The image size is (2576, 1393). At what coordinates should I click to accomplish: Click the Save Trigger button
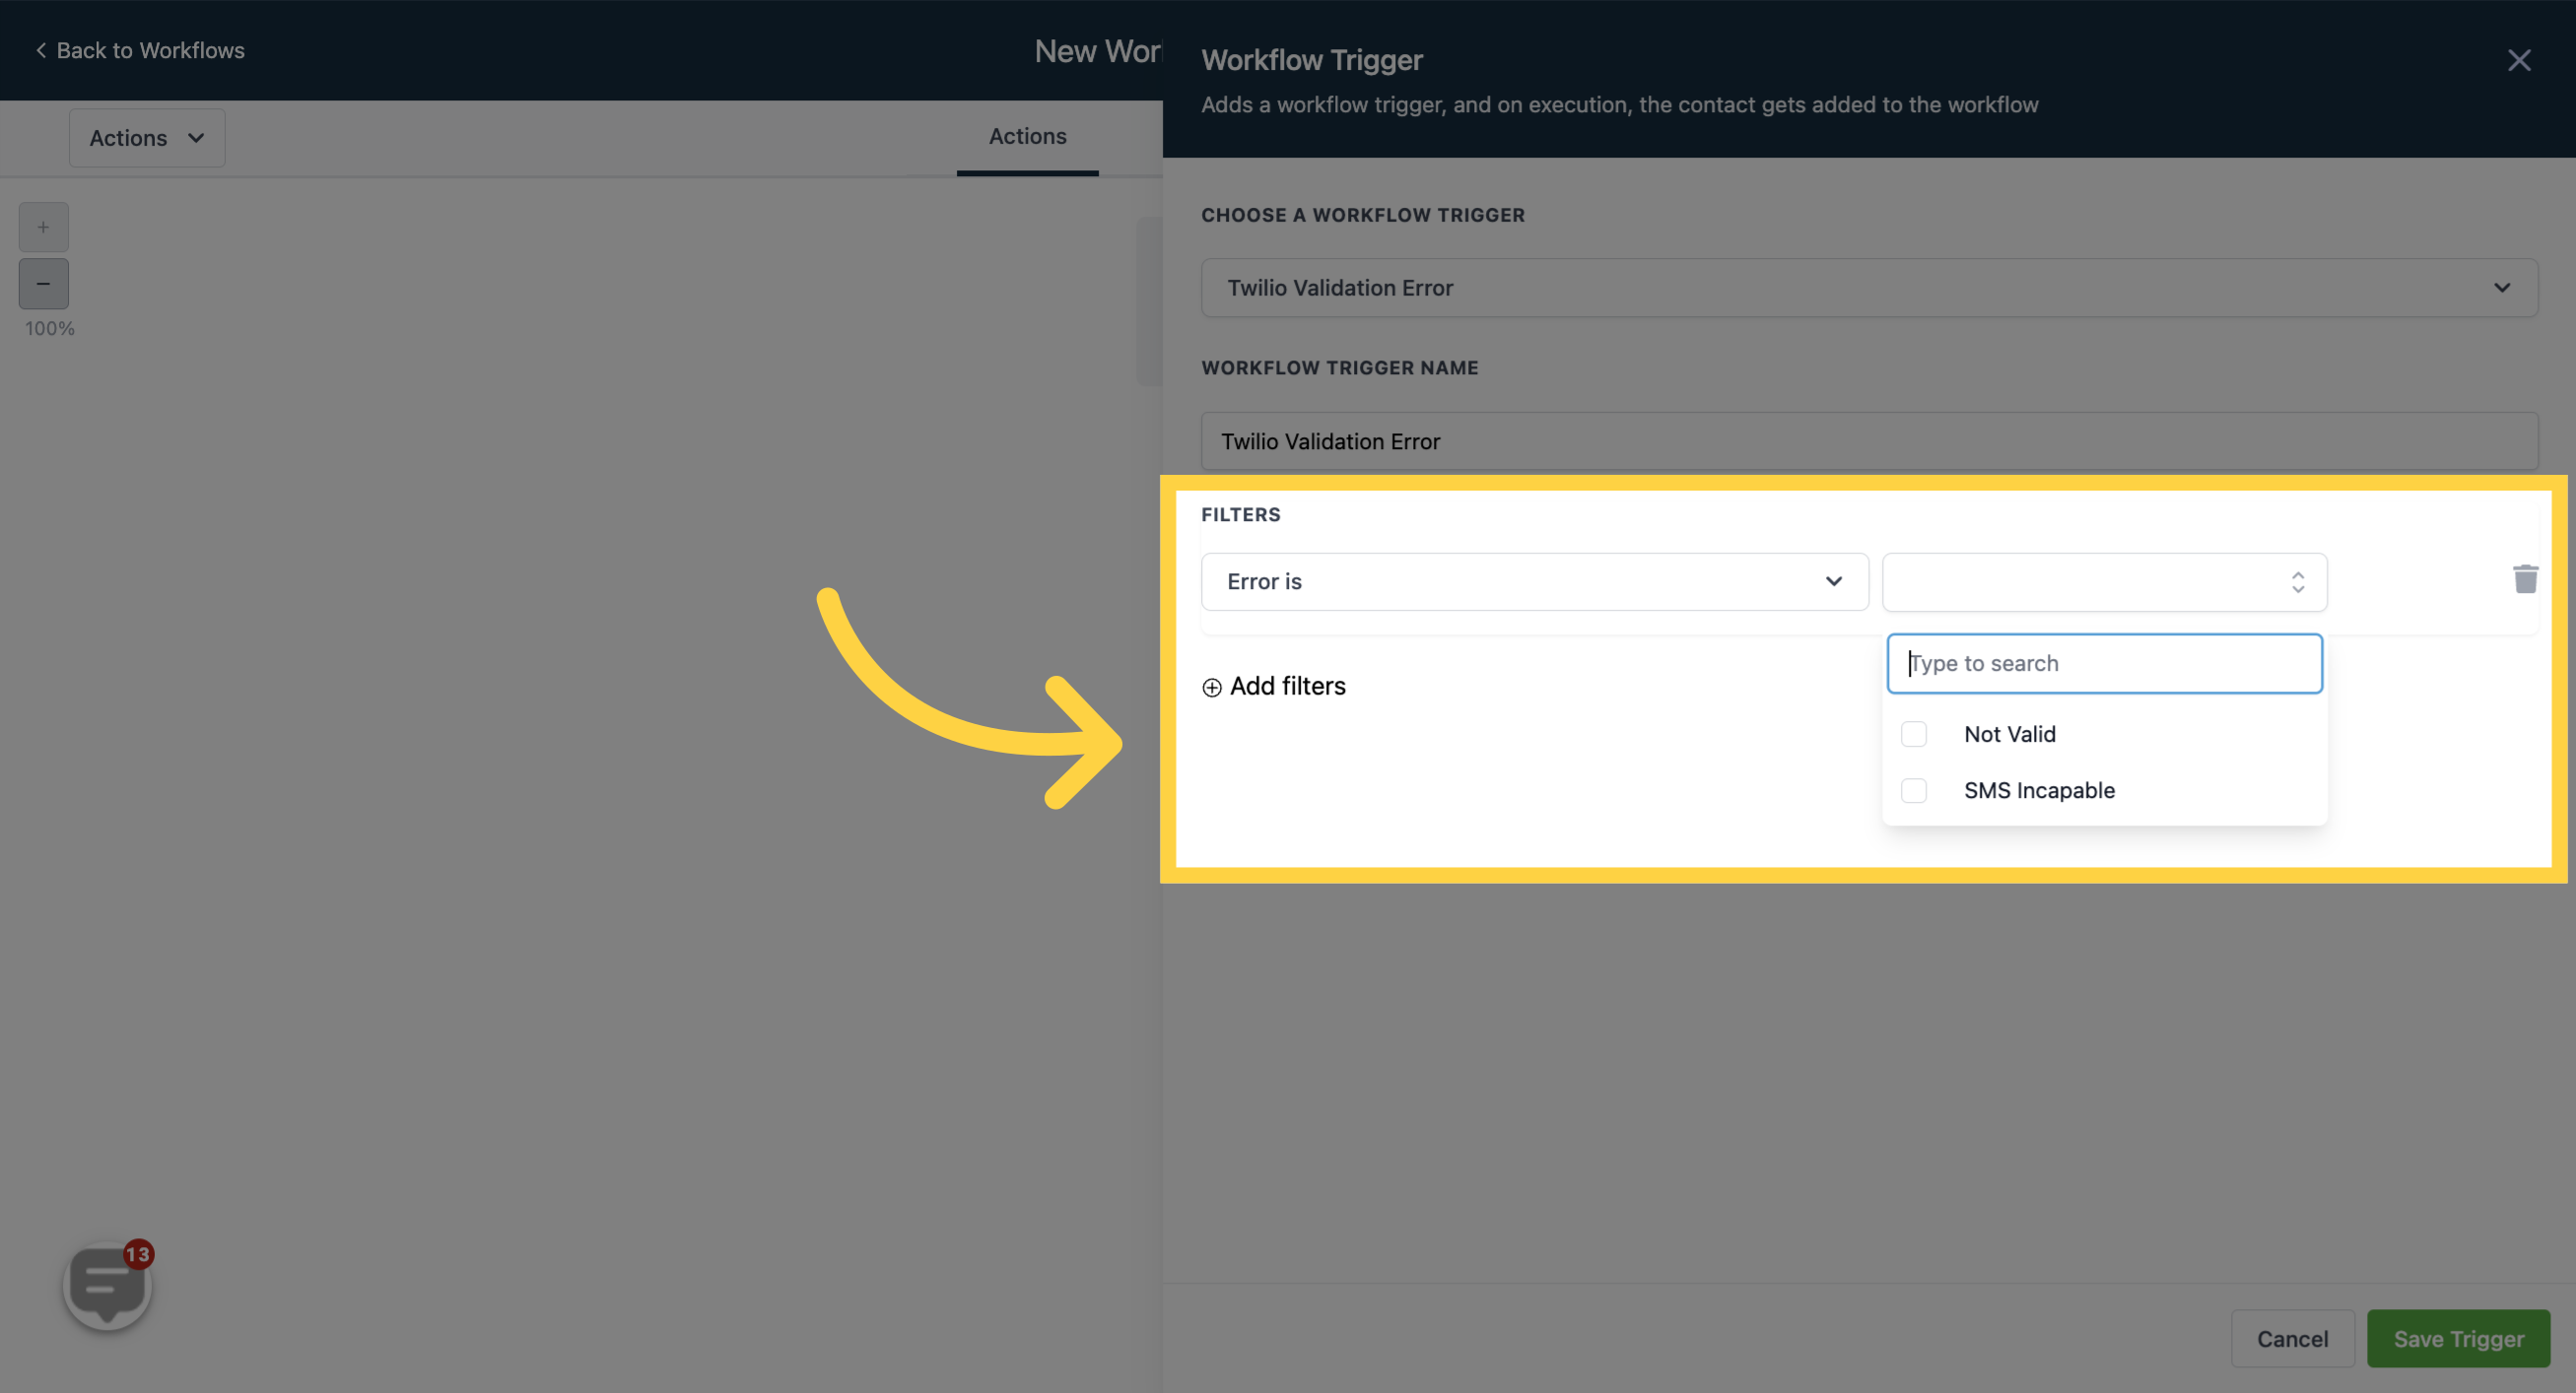tap(2458, 1338)
